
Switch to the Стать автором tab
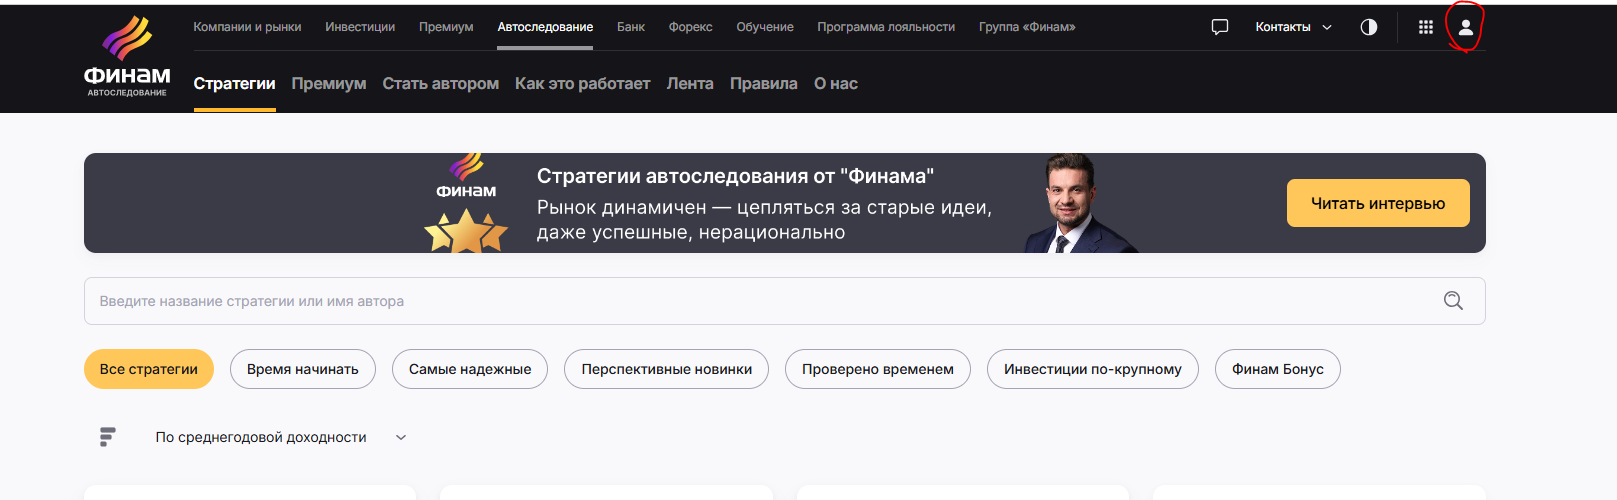(x=440, y=84)
